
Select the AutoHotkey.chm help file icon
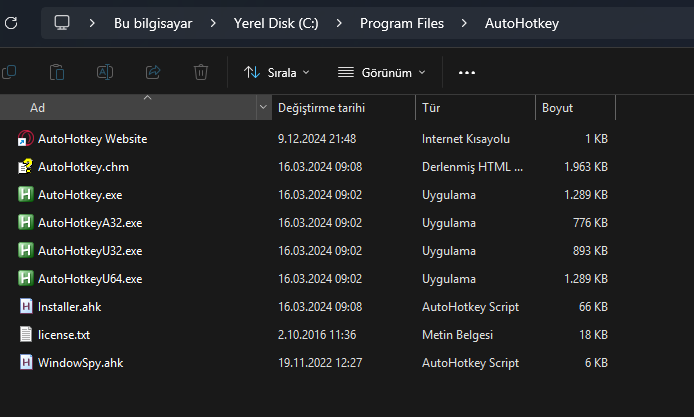26,167
